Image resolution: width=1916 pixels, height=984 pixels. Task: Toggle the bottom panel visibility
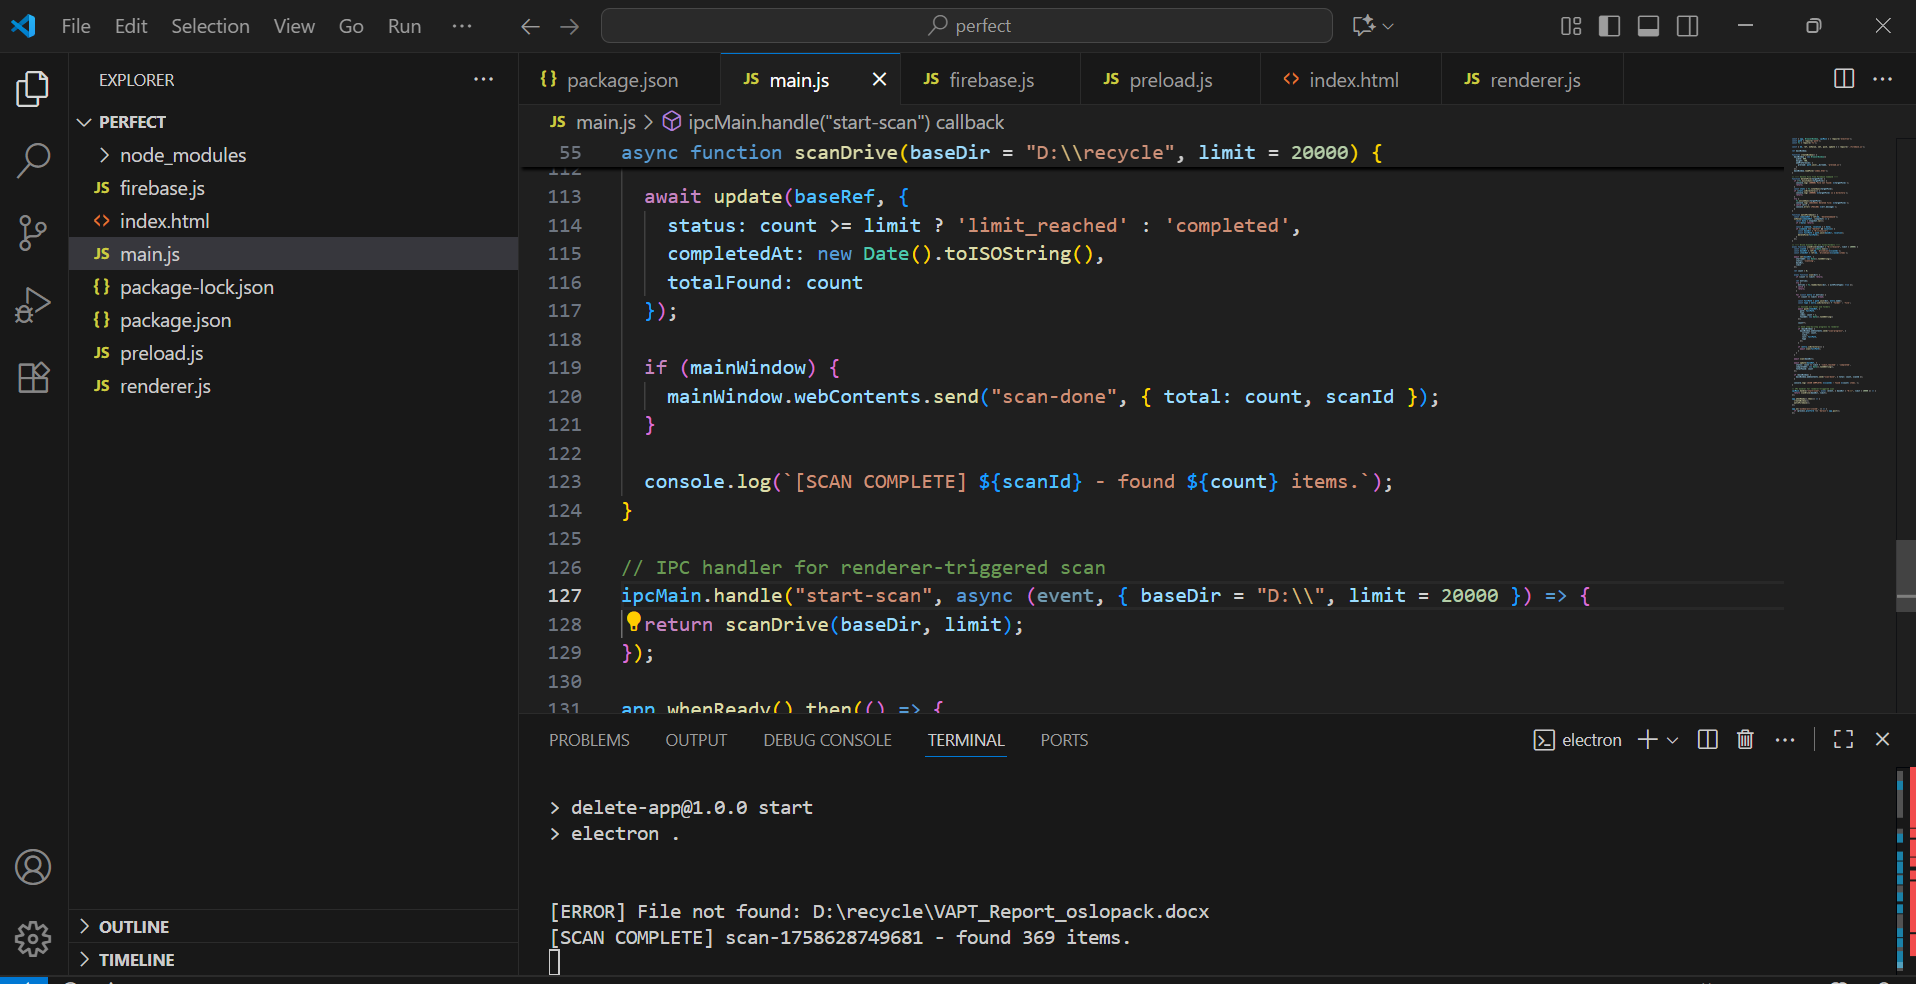tap(1647, 26)
